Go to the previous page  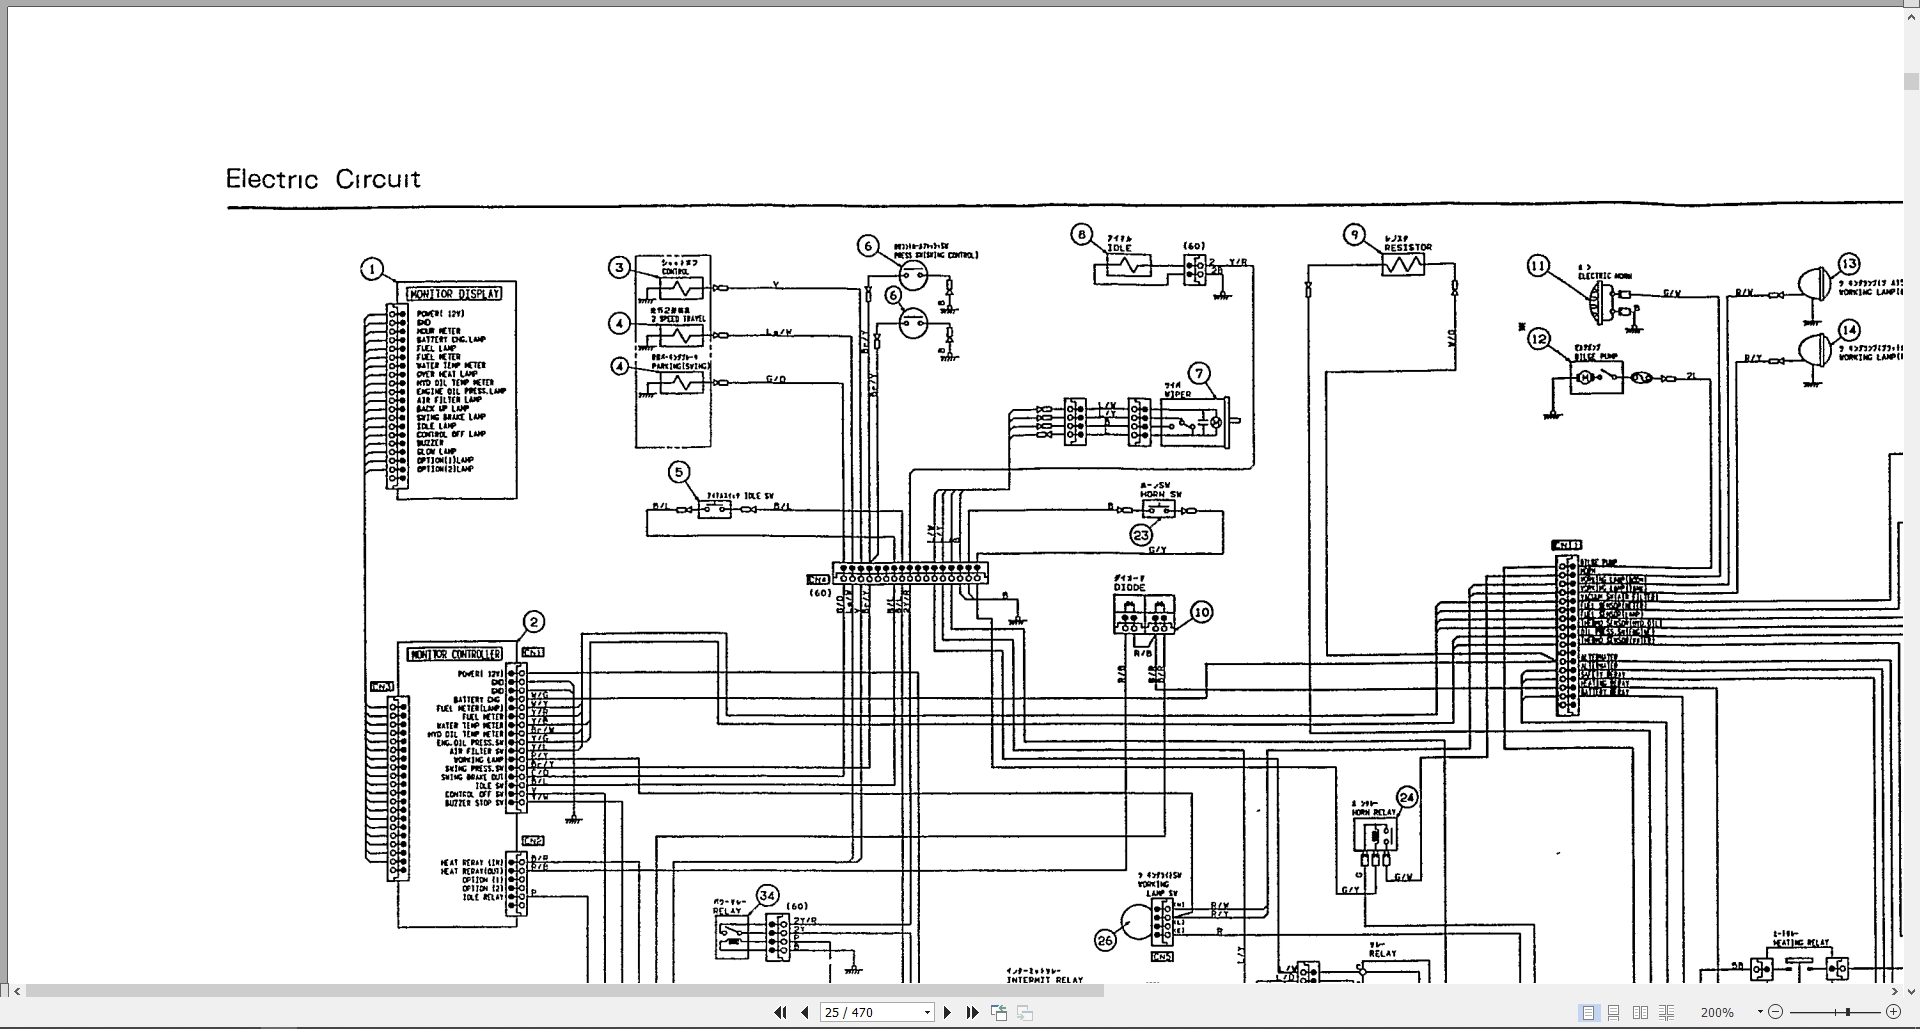click(x=804, y=1012)
